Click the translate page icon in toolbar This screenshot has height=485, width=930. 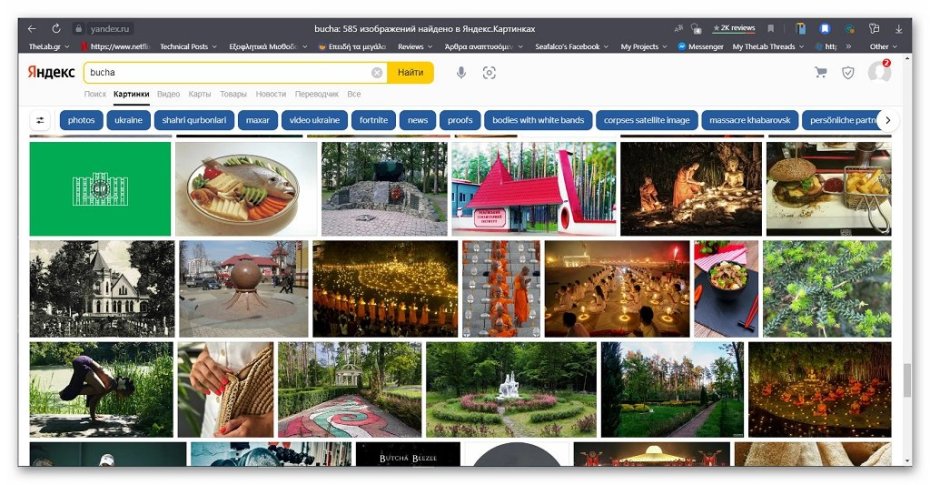679,28
